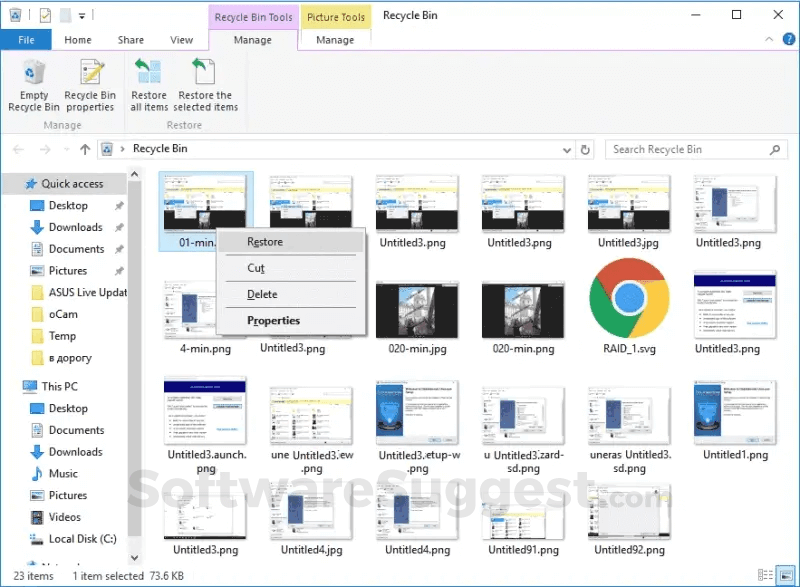Click the Help question mark button
This screenshot has height=587, width=800.
[789, 39]
